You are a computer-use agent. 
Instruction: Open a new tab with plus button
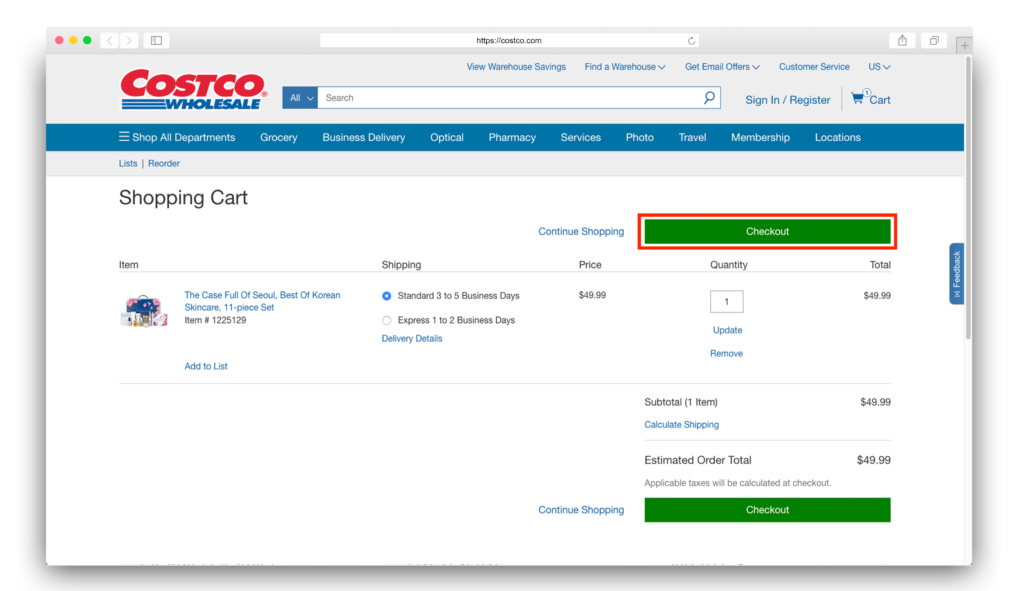(x=964, y=46)
